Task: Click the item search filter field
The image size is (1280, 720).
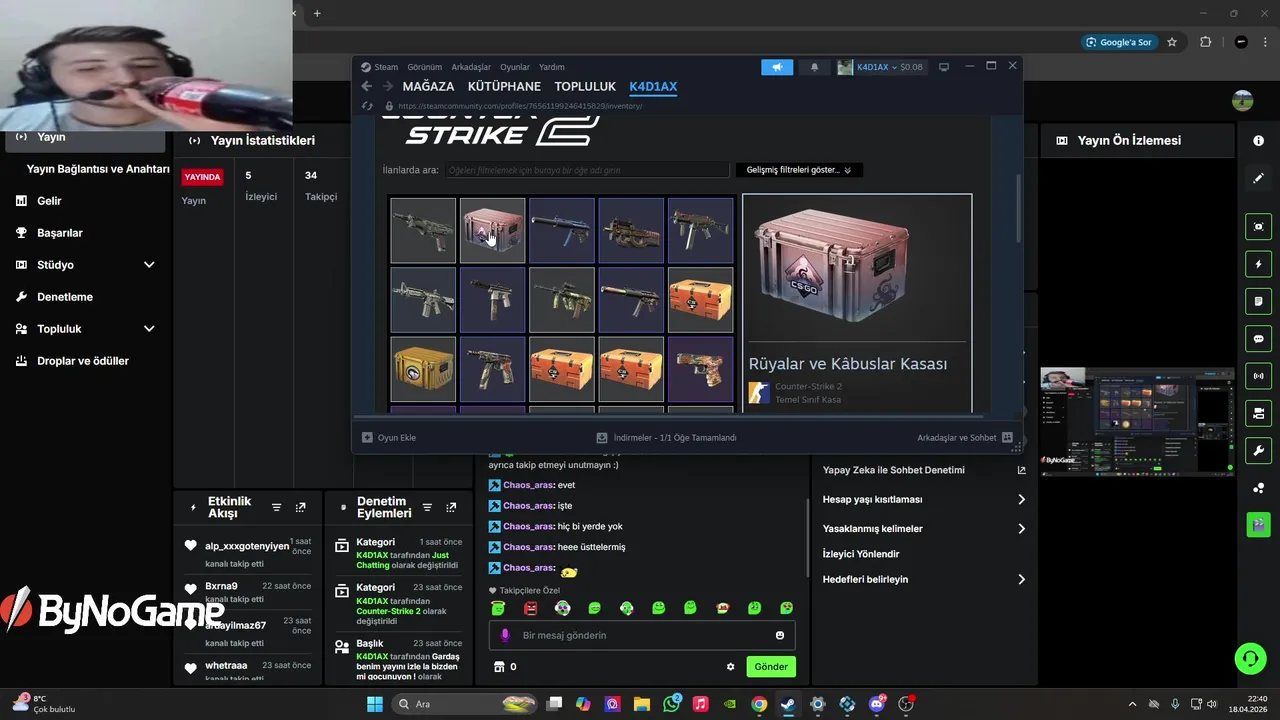Action: click(x=587, y=170)
